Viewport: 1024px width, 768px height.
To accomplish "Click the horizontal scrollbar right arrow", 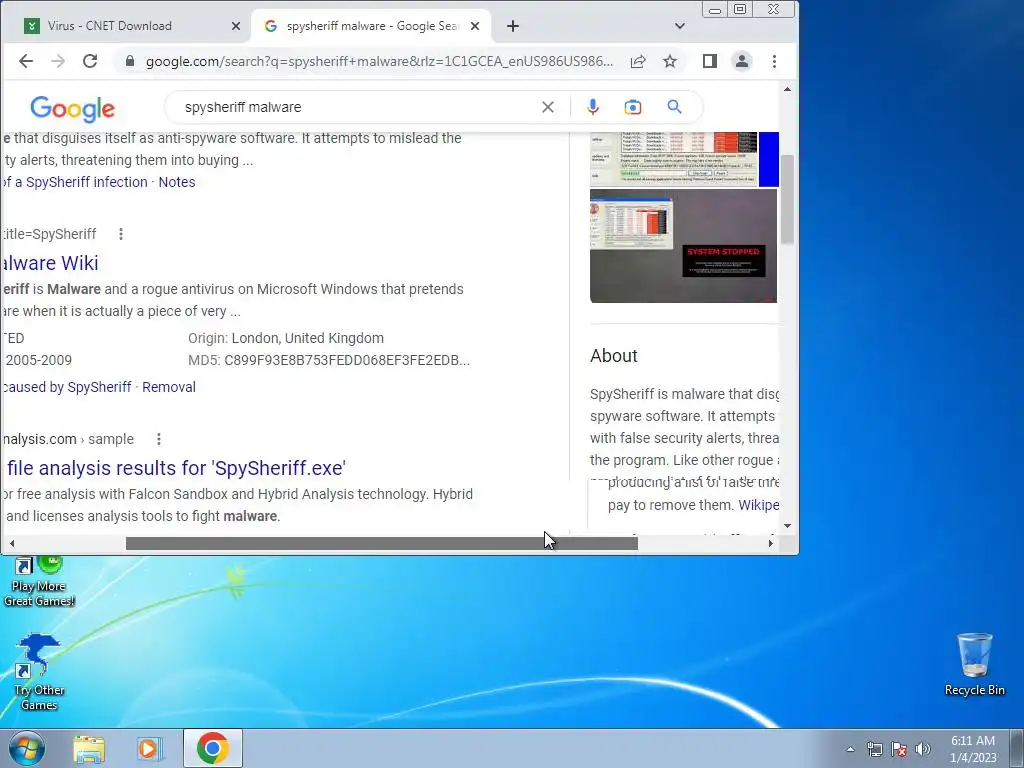I will tap(771, 543).
